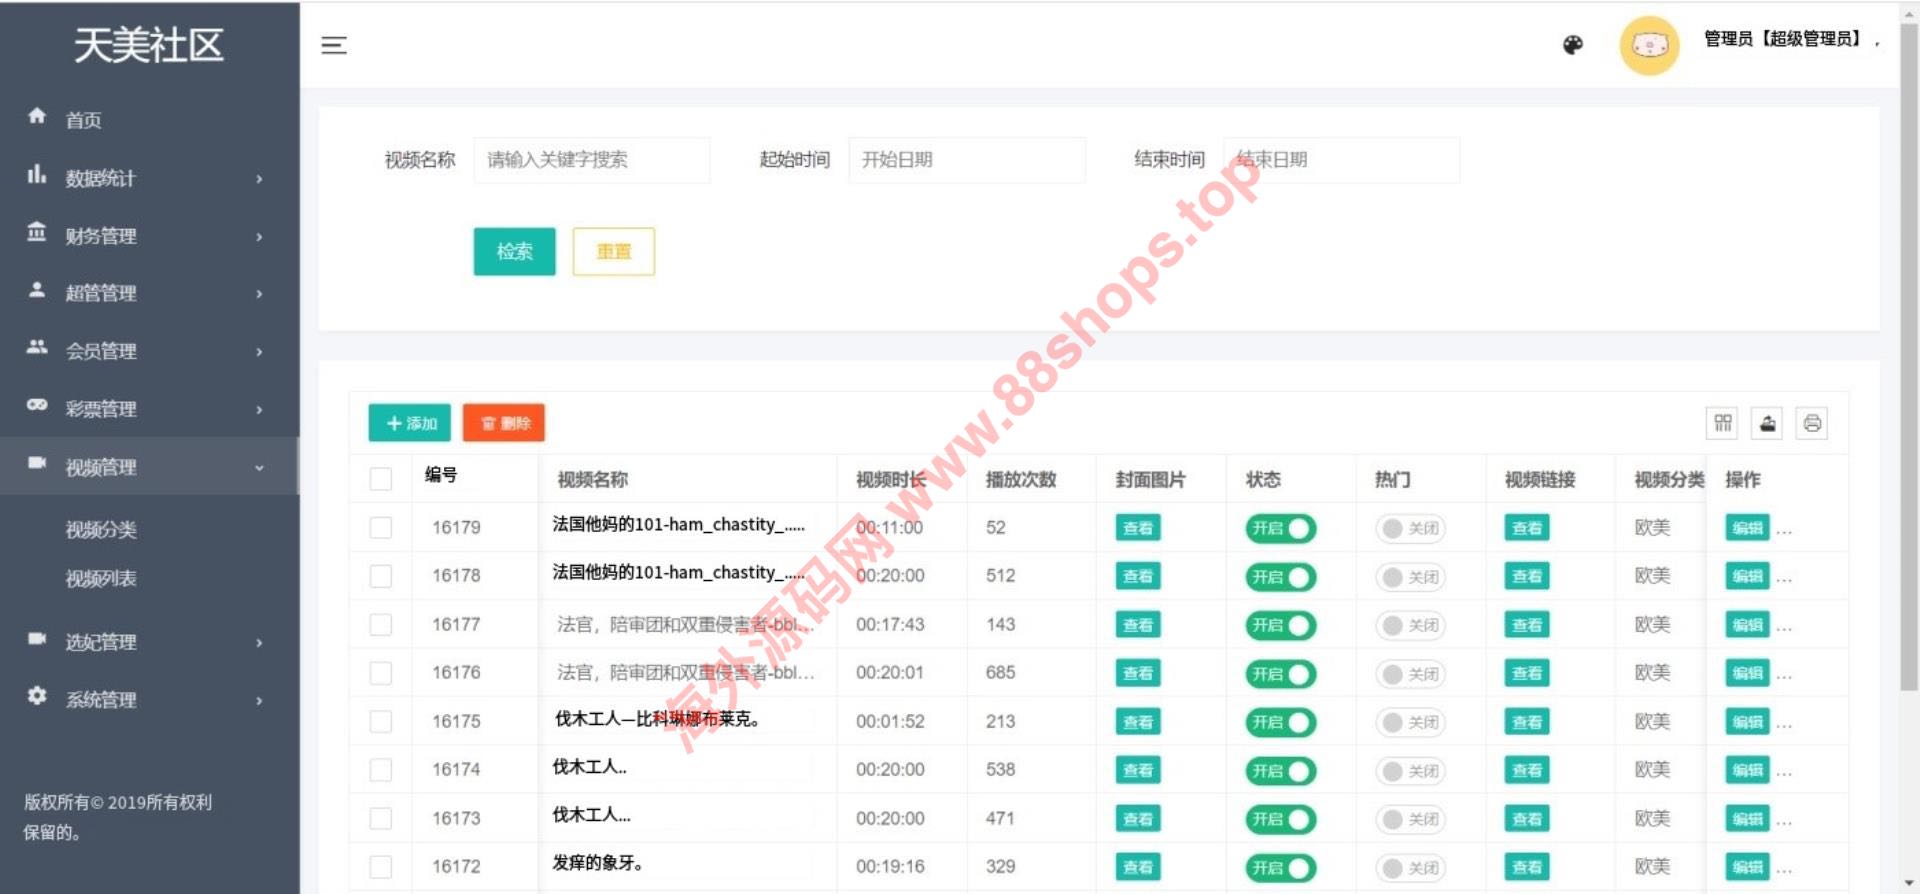1920x894 pixels.
Task: Toggle status switch for video 16179
Action: 1280,528
